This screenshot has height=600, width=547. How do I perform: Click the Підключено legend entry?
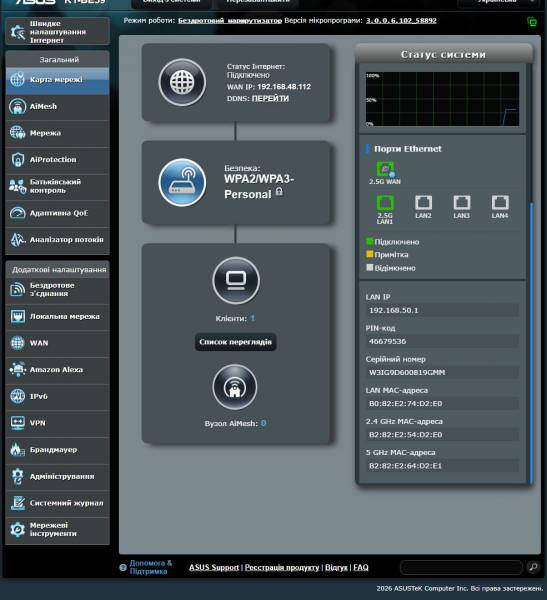pos(393,242)
